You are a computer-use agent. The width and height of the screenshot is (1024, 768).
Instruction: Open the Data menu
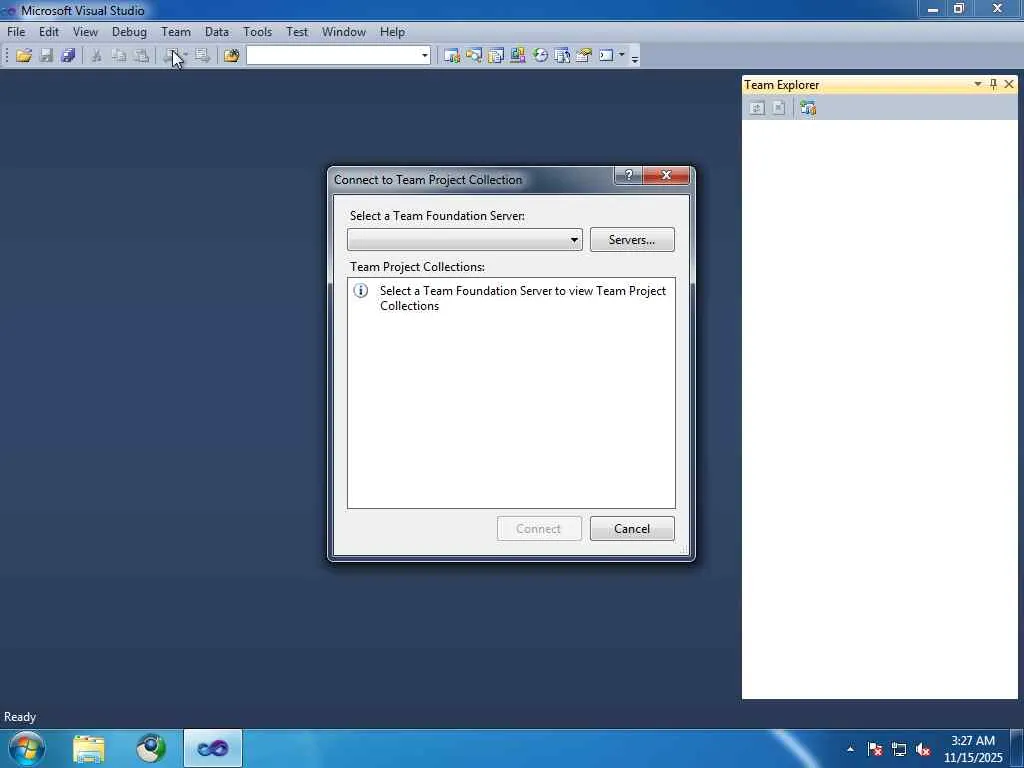(x=217, y=32)
